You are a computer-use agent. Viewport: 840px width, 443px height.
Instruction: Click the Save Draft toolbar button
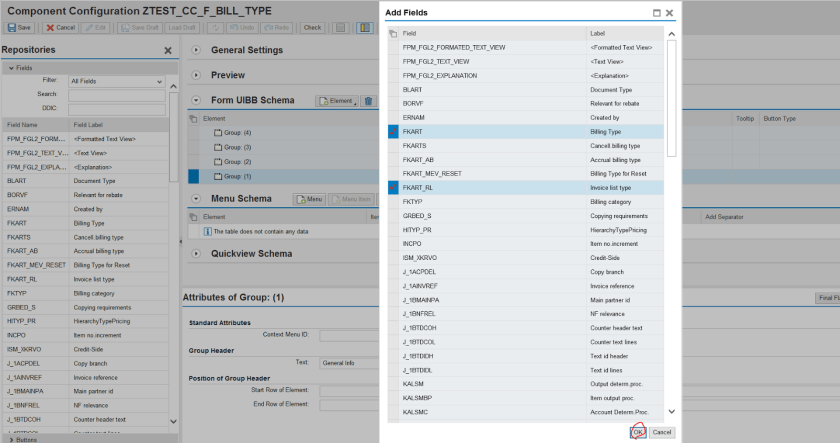[x=139, y=28]
